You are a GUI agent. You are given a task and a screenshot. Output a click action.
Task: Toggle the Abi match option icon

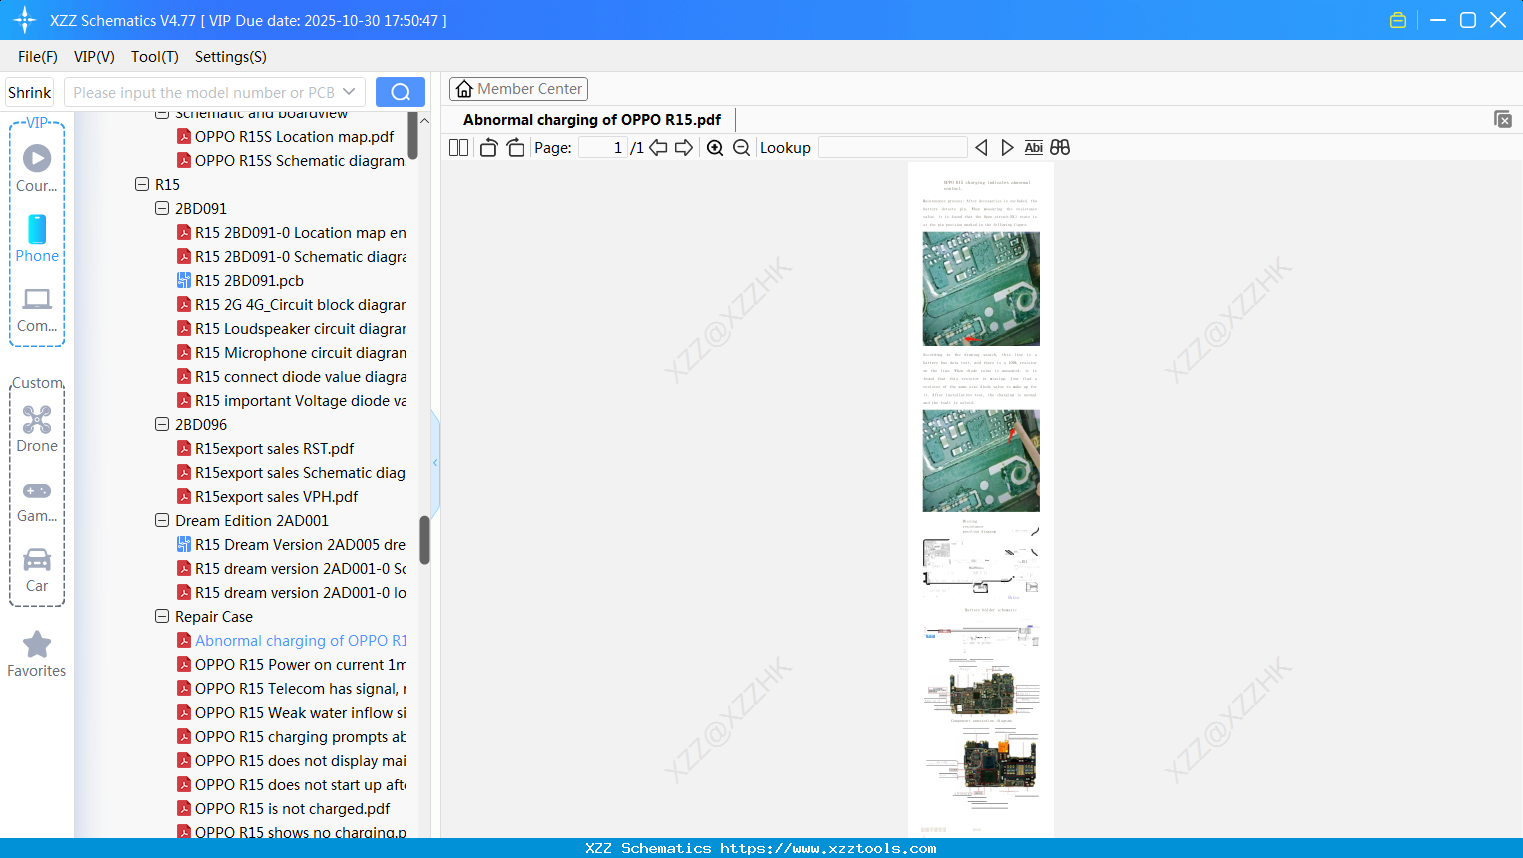click(x=1034, y=148)
